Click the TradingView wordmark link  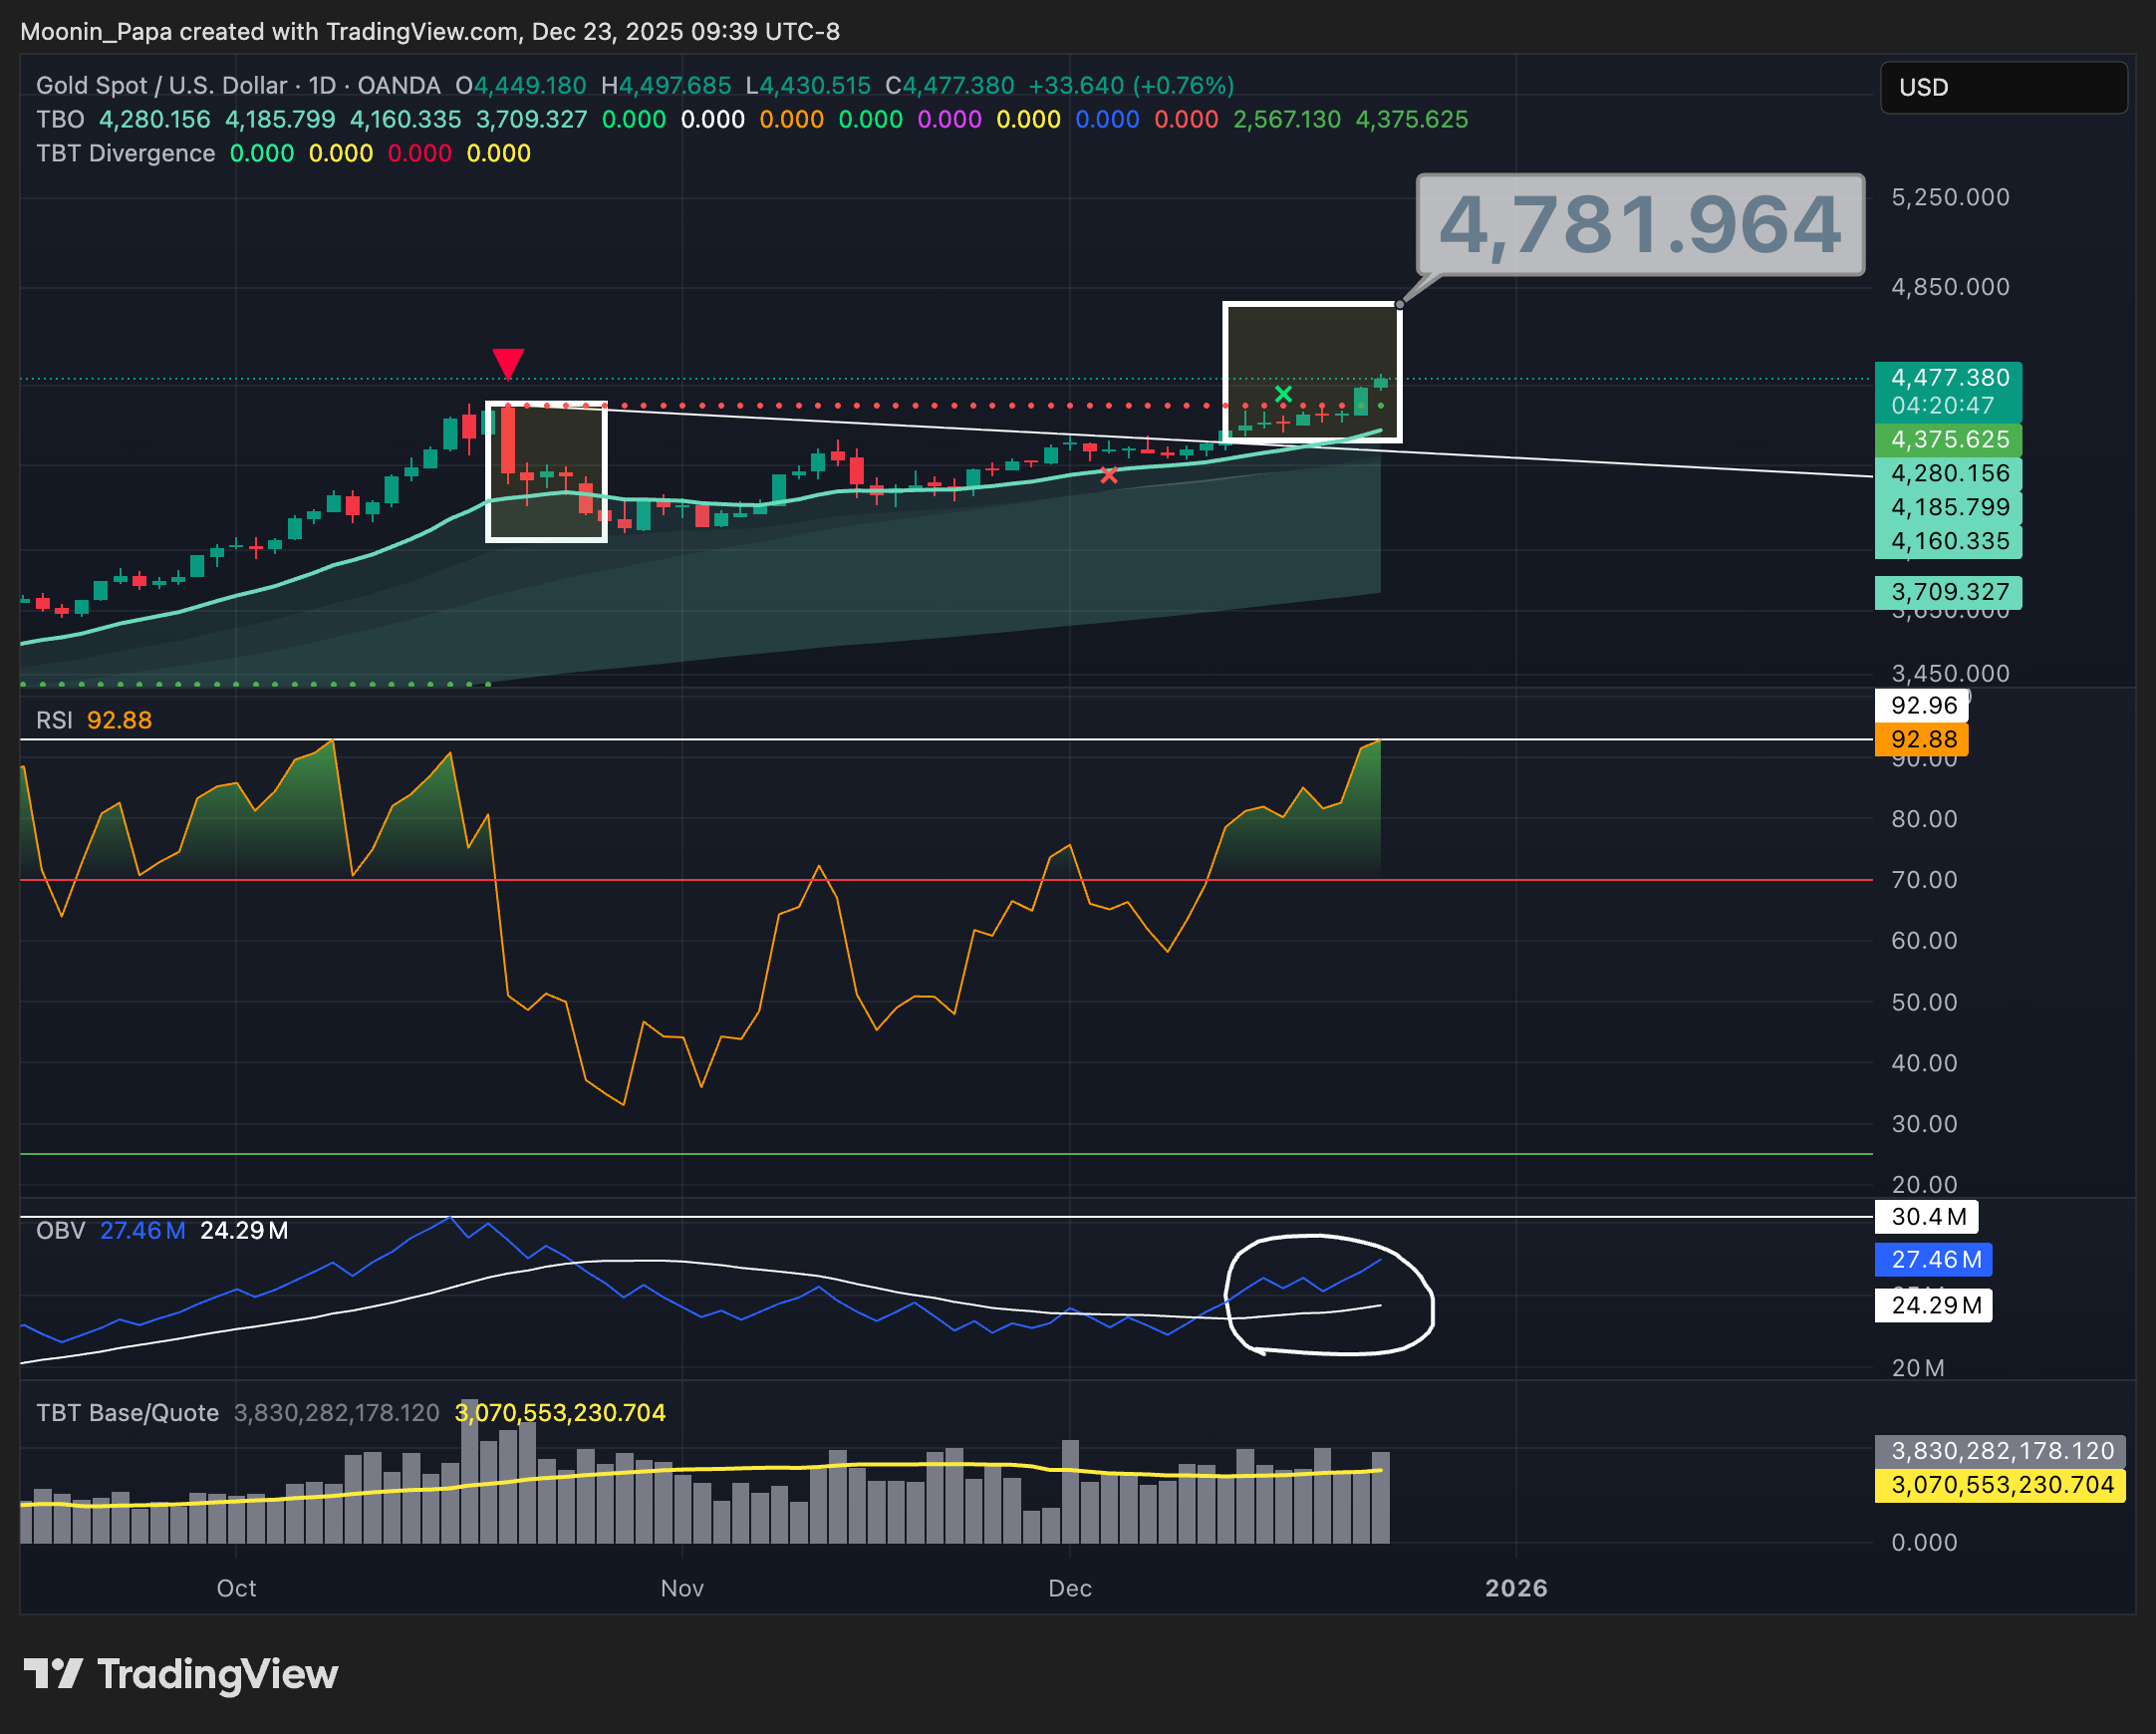tap(217, 1673)
